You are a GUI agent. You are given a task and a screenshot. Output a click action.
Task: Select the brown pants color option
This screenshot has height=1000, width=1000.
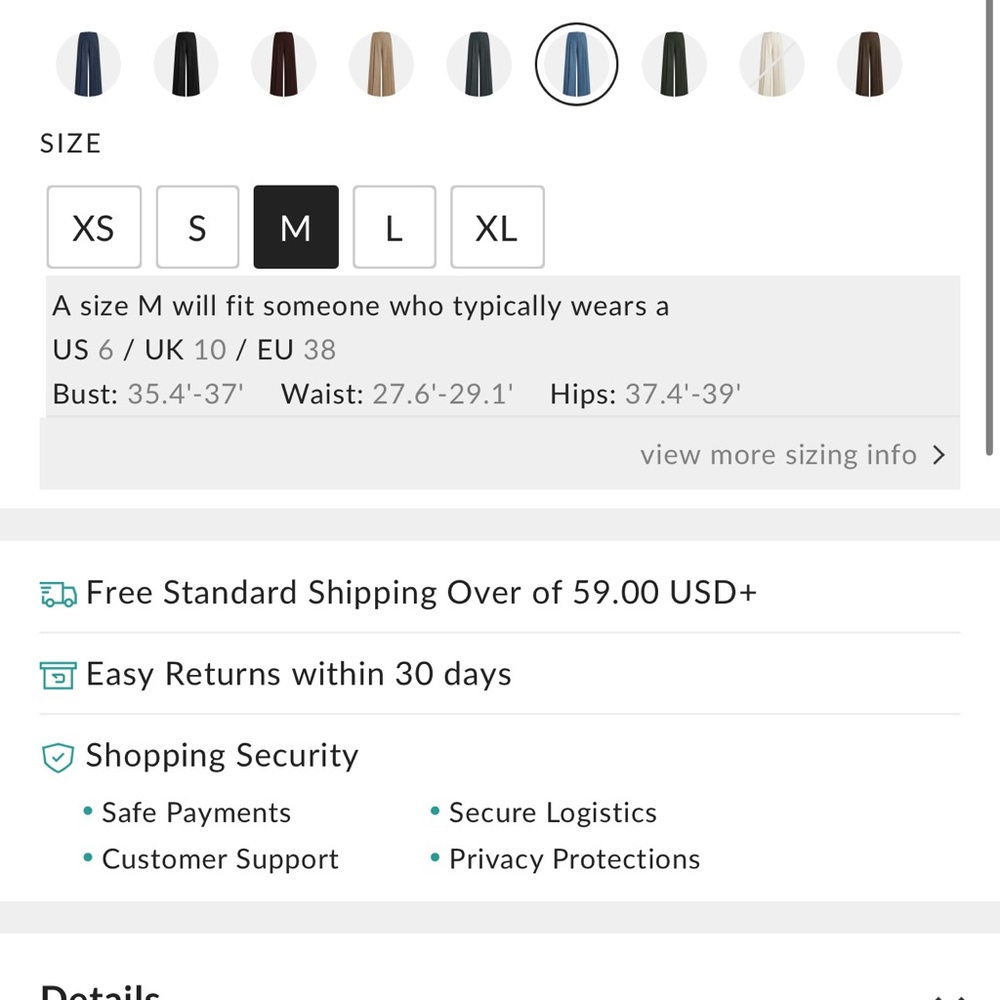click(x=869, y=64)
